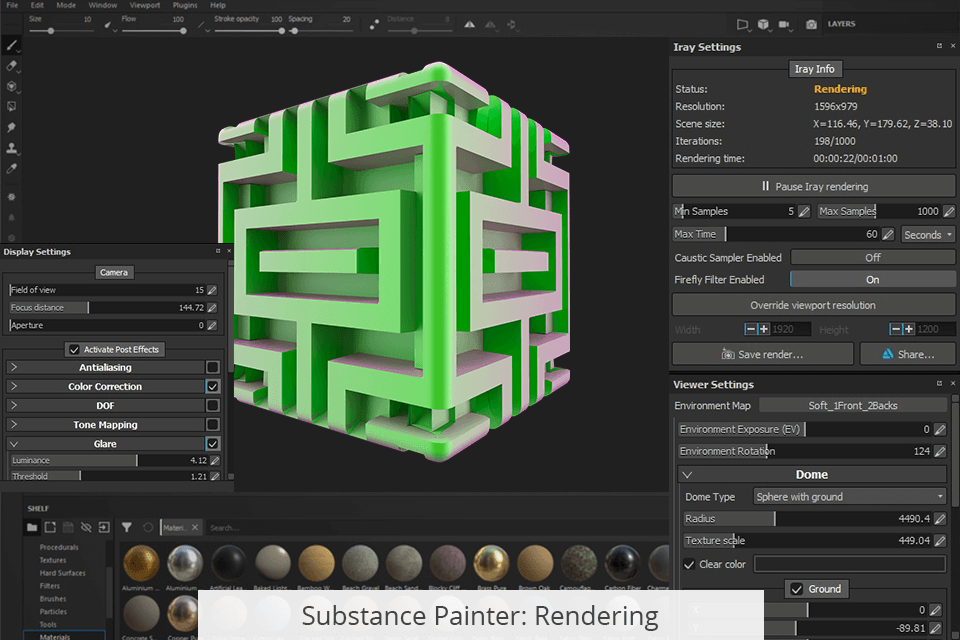Collapse the Dome section
The height and width of the screenshot is (640, 960).
(687, 475)
